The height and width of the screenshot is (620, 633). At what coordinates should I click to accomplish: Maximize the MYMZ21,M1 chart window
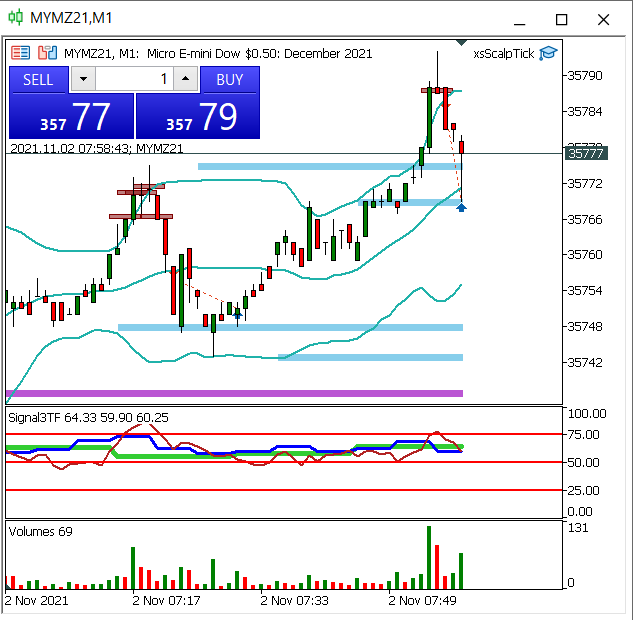[561, 19]
